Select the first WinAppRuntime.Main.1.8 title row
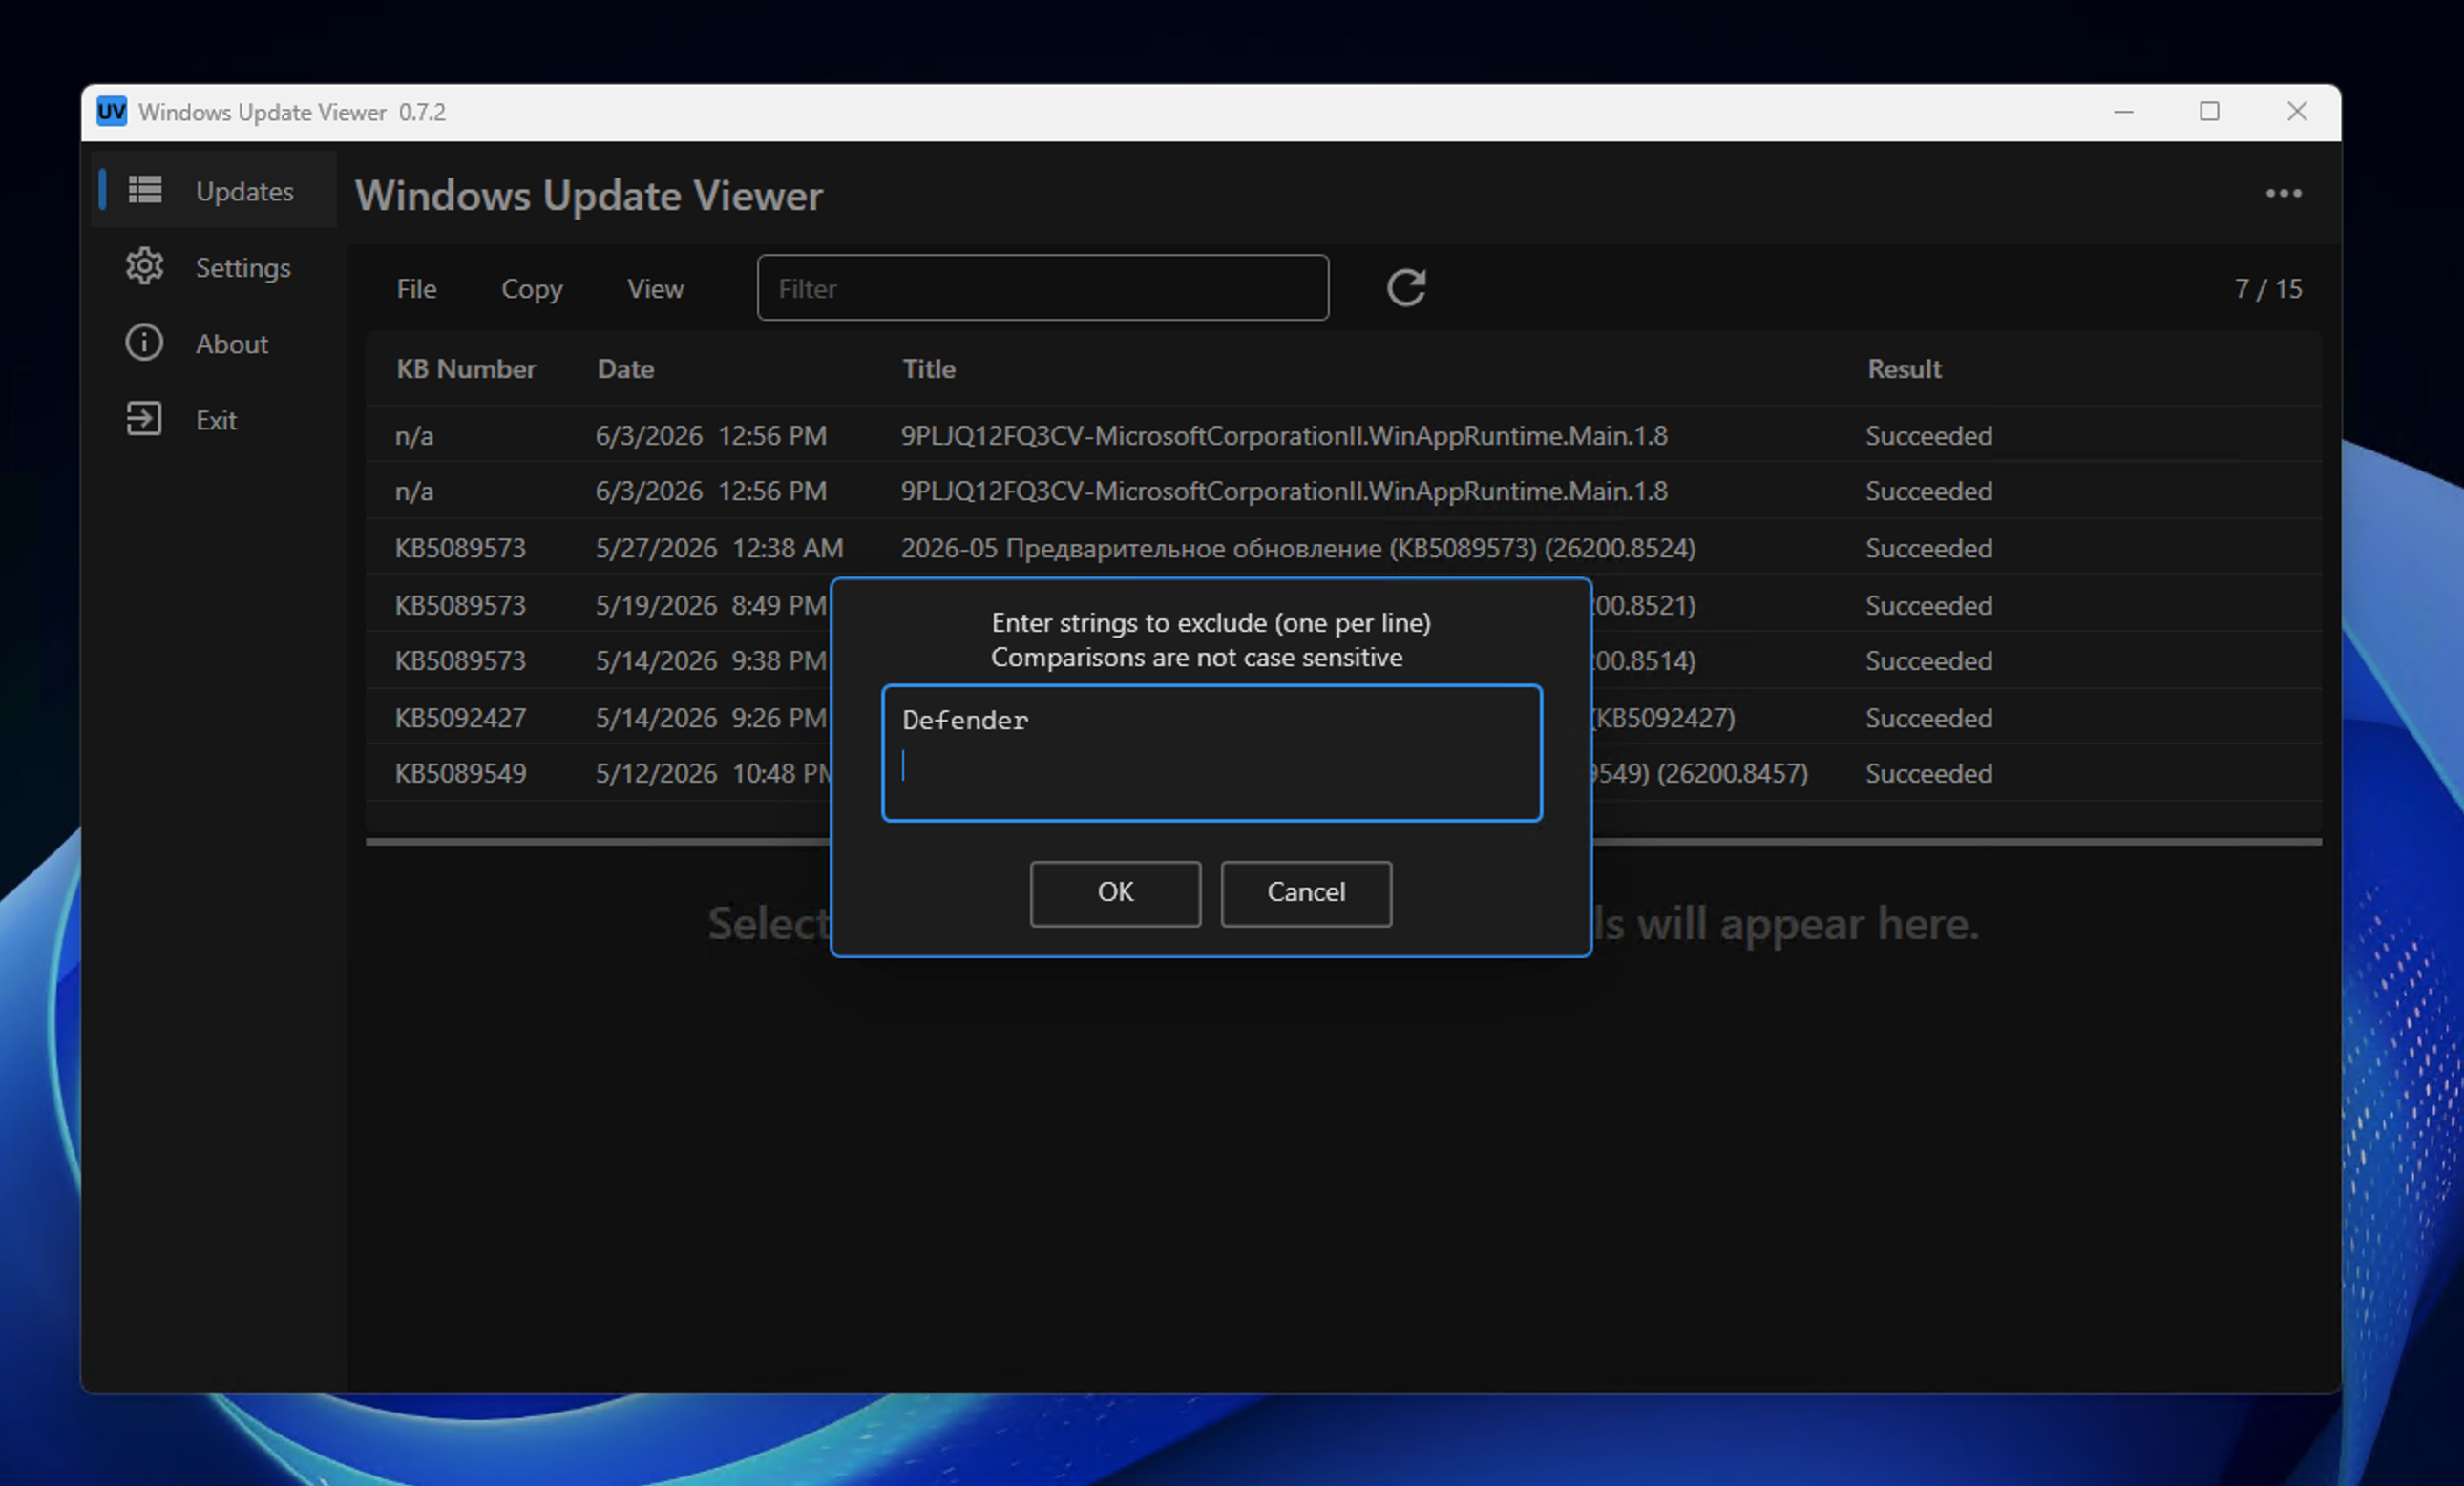Image resolution: width=2464 pixels, height=1486 pixels. coord(1284,436)
